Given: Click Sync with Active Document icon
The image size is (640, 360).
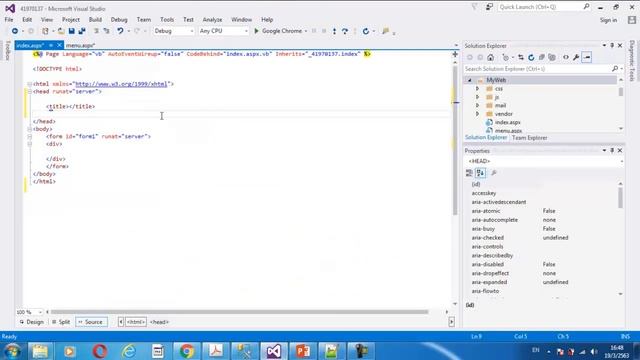Looking at the screenshot, I should point(521,58).
